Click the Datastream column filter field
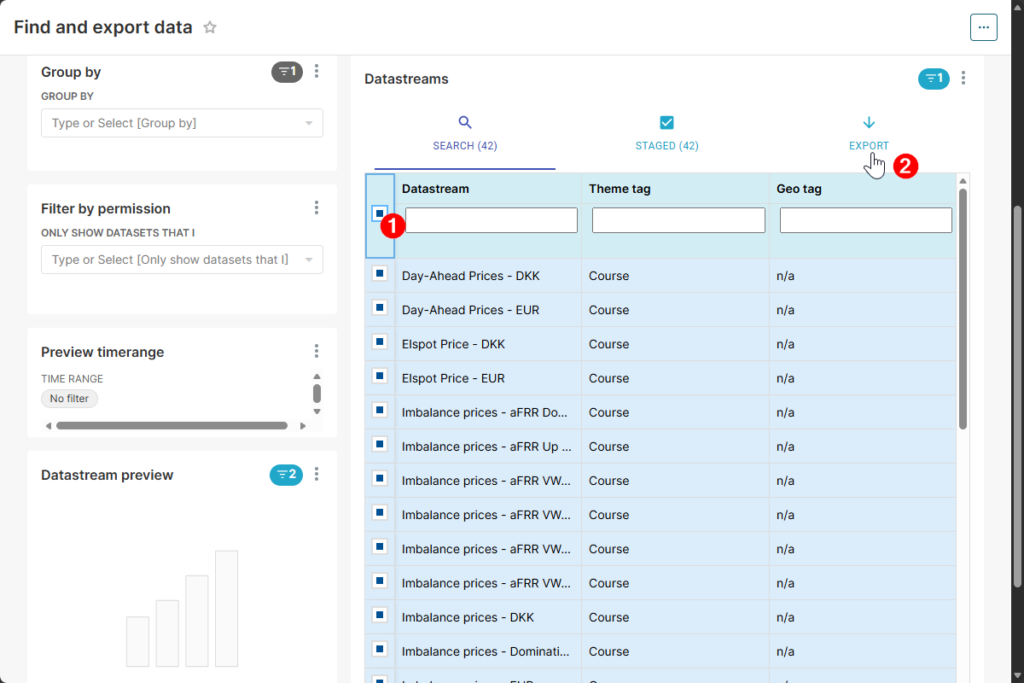 [491, 220]
